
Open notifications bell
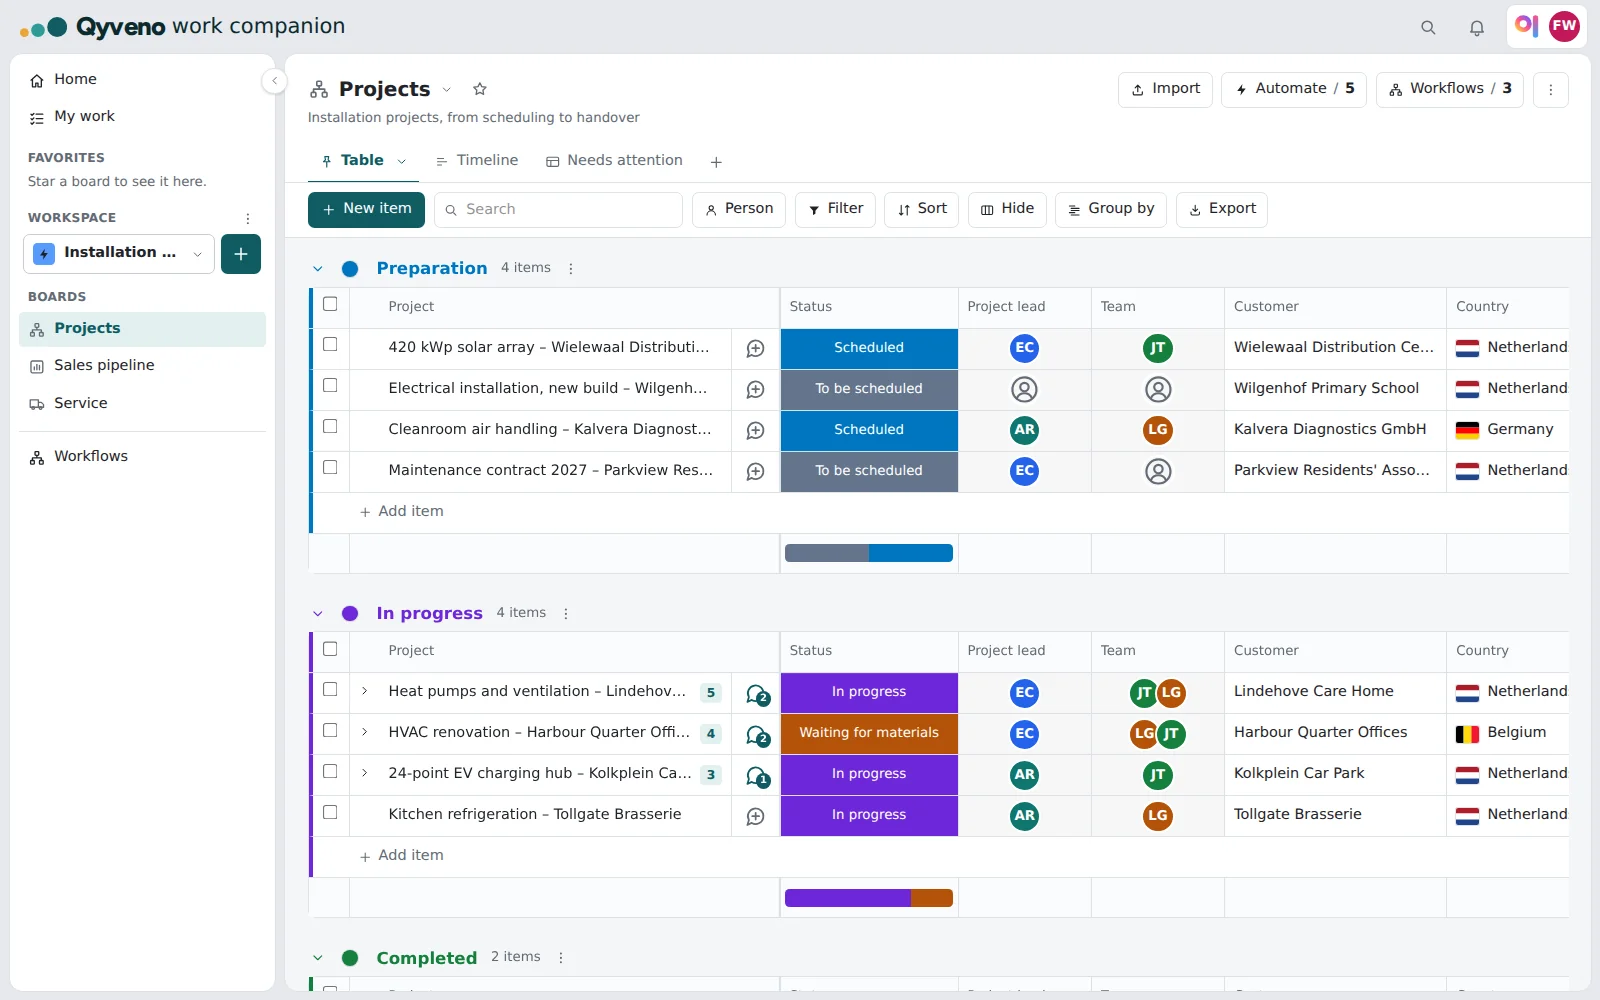tap(1477, 28)
